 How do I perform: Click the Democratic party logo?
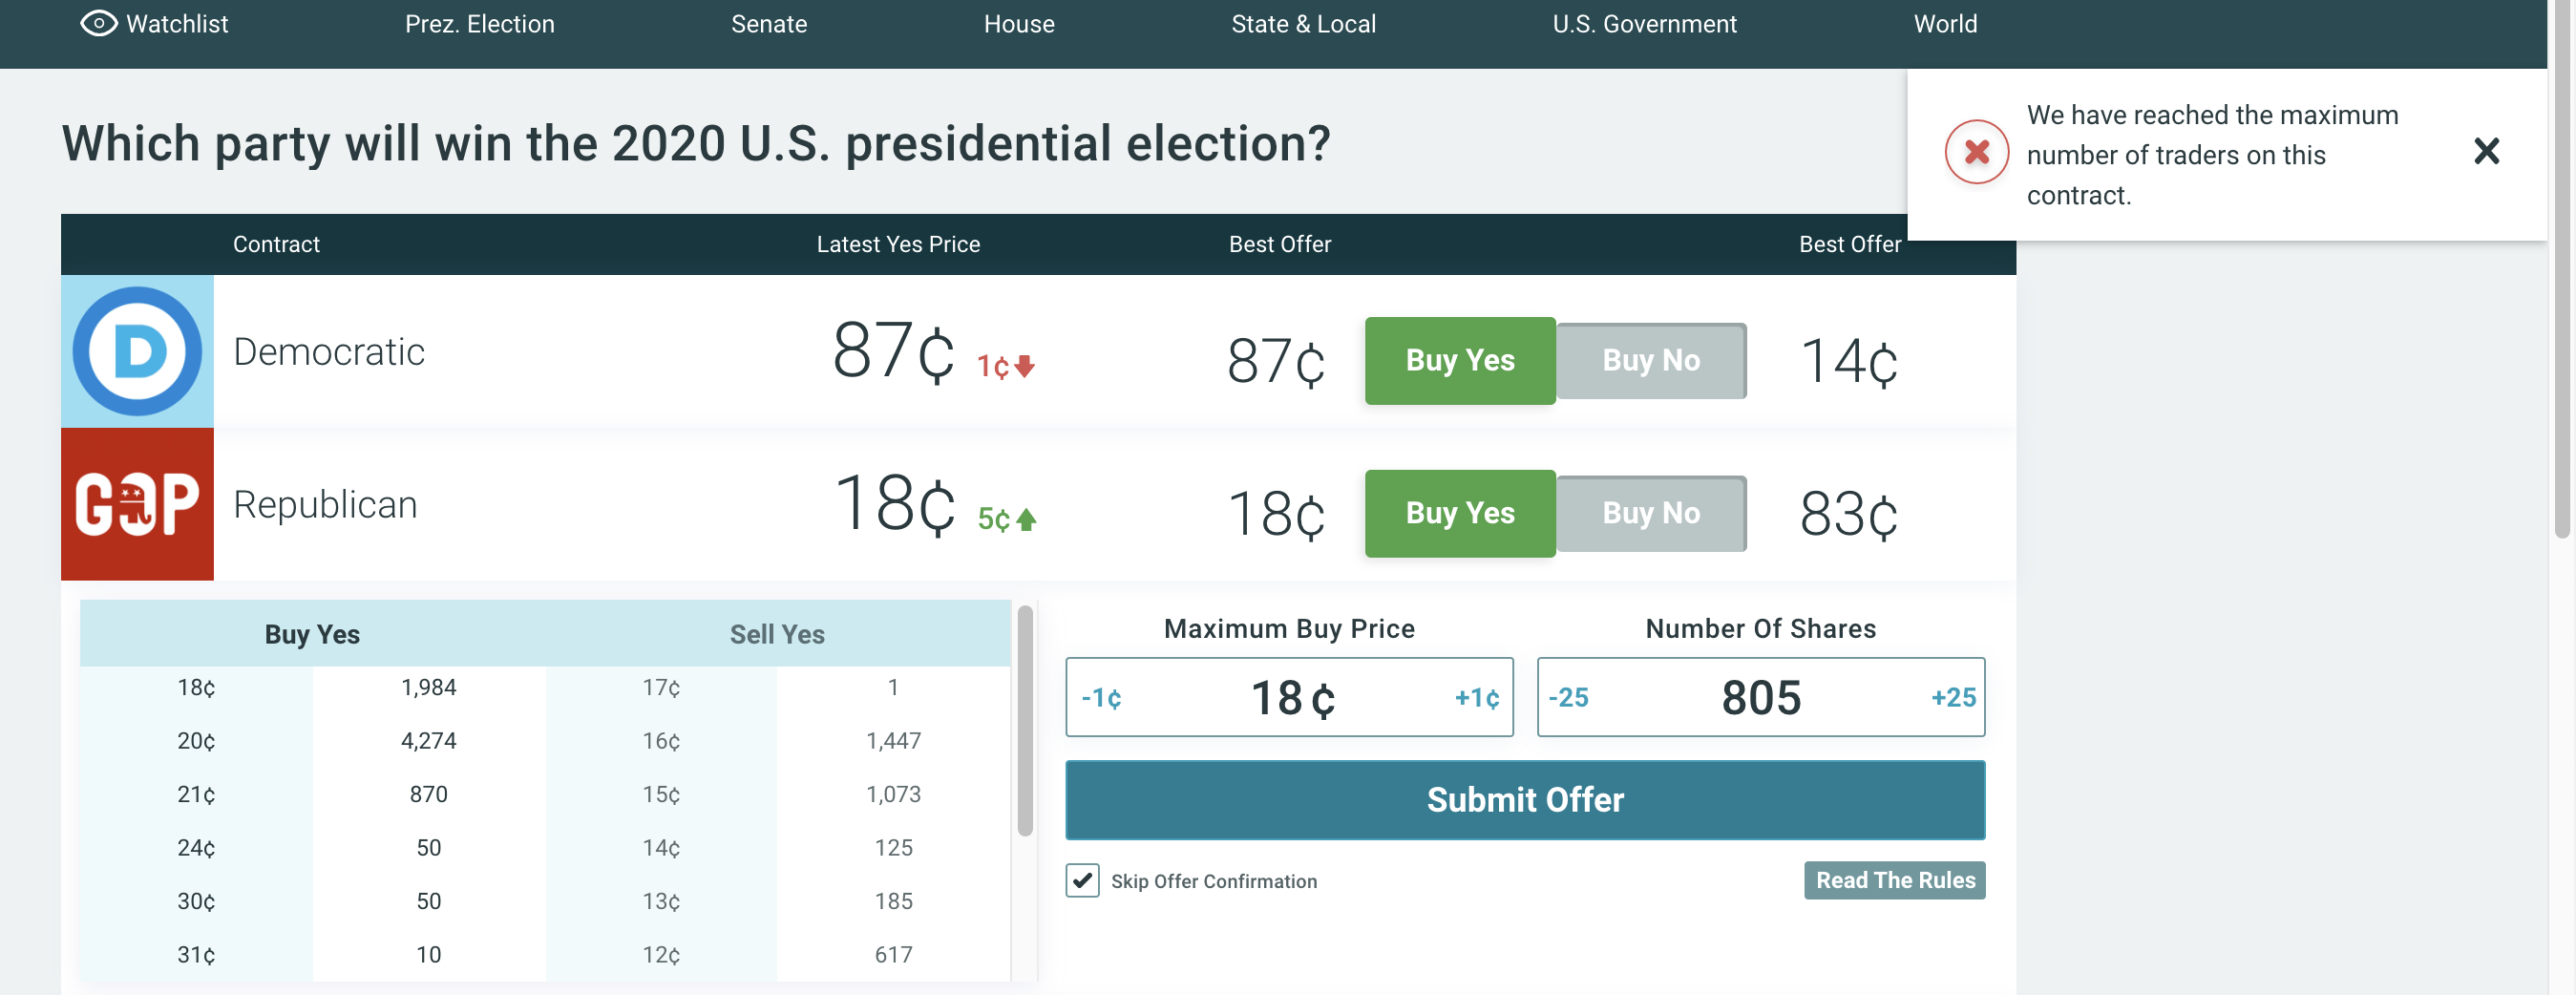(137, 351)
